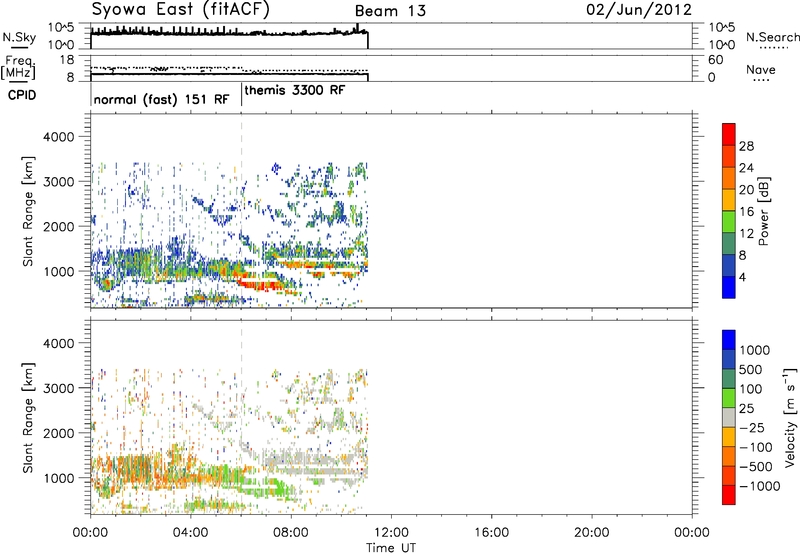The width and height of the screenshot is (800, 554).
Task: Click the "4000" tick of the power panel
Action: 58,137
